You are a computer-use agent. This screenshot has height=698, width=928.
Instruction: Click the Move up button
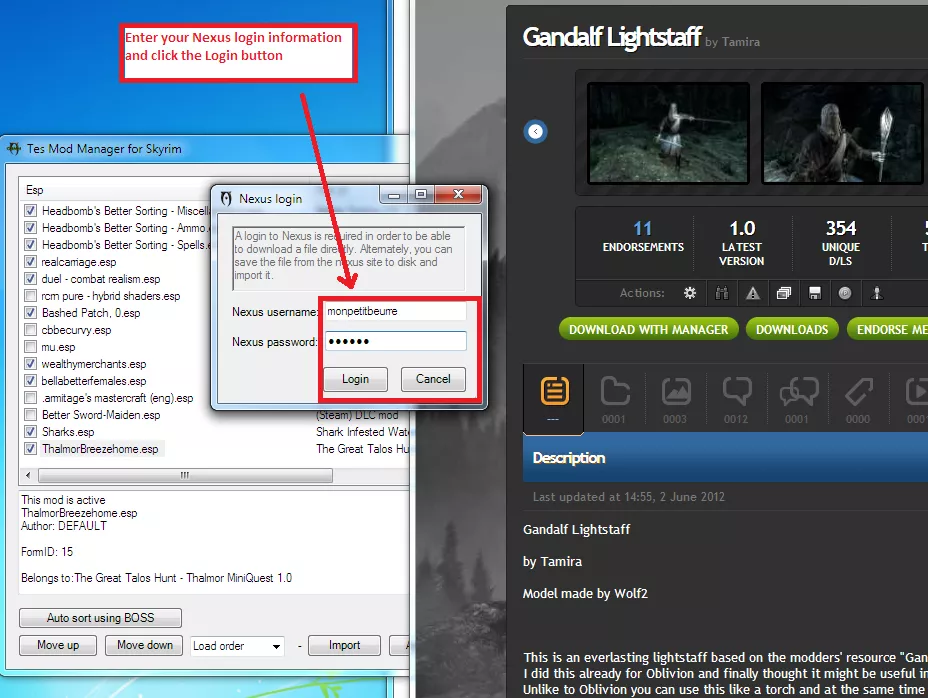pyautogui.click(x=58, y=645)
